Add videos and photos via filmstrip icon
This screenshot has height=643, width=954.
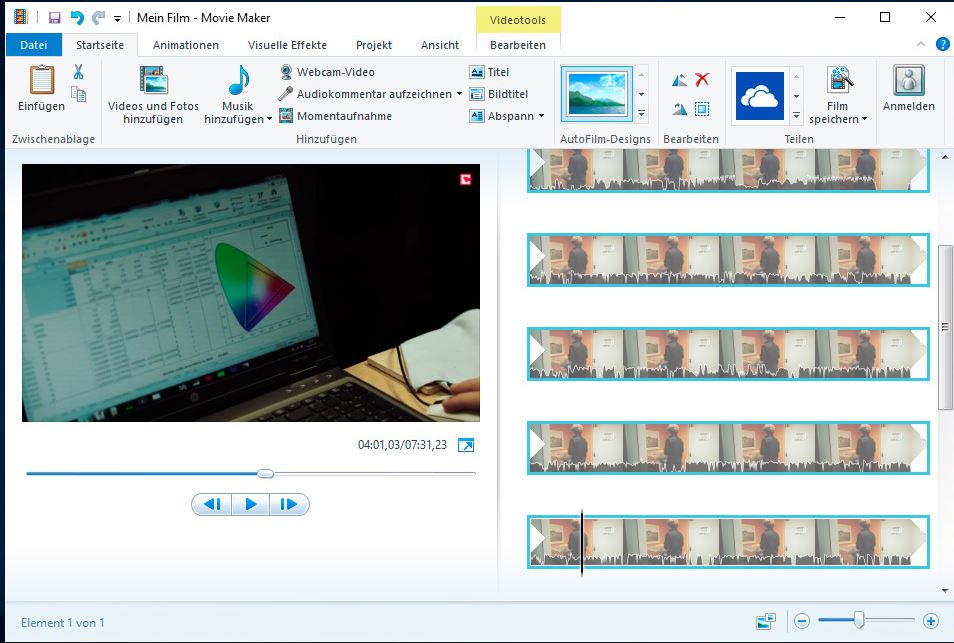click(153, 80)
